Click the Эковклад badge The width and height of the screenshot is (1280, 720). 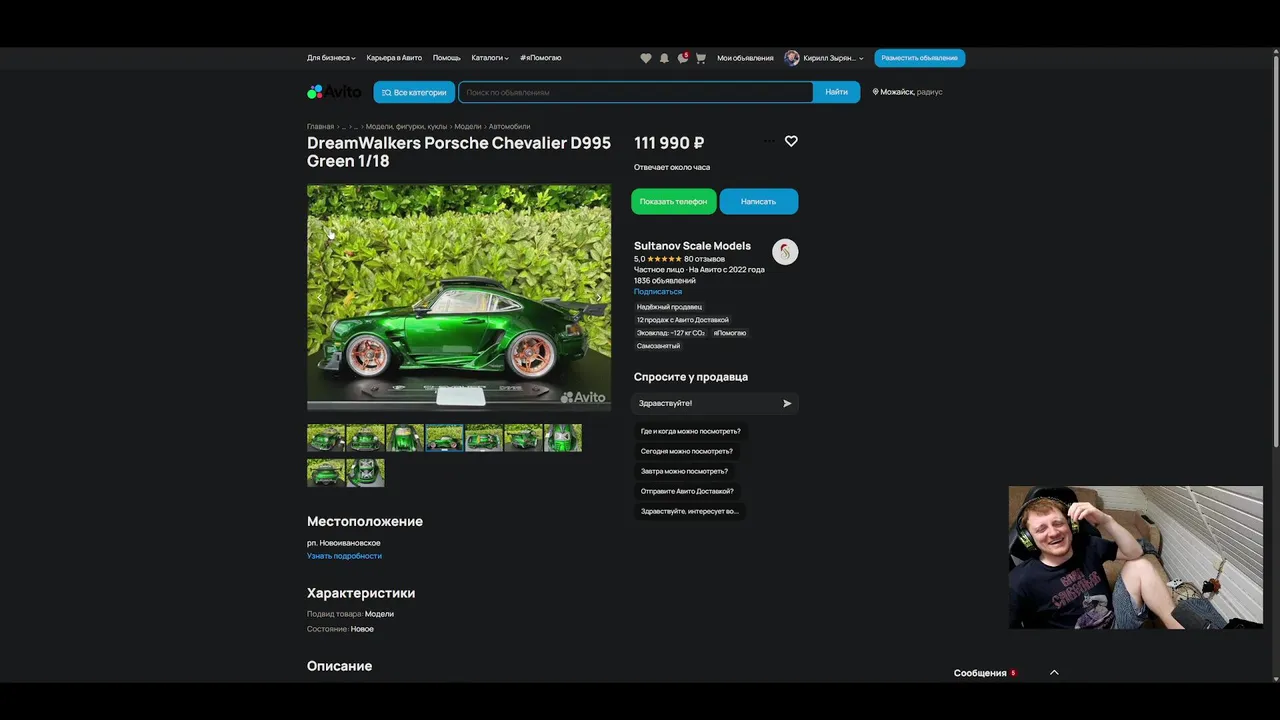click(671, 333)
